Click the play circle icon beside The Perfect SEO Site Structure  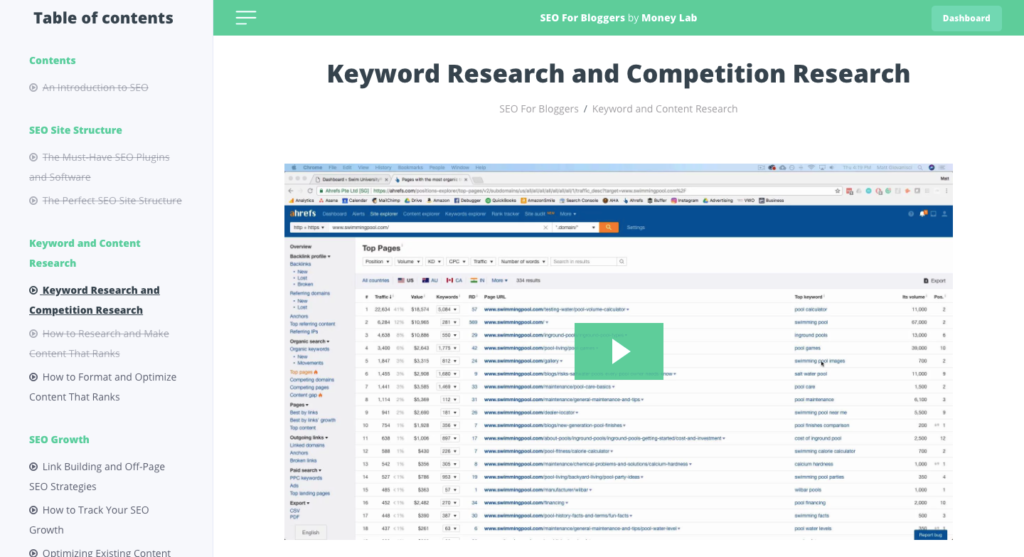click(33, 200)
